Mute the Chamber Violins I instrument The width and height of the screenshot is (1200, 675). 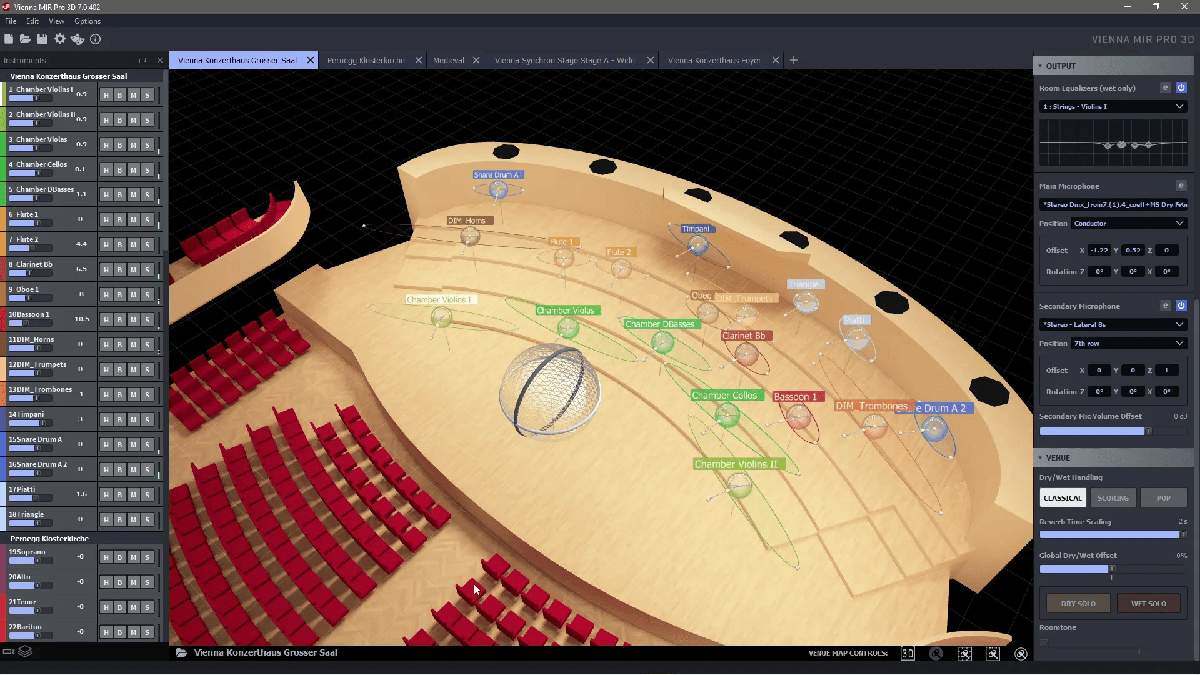pos(133,95)
